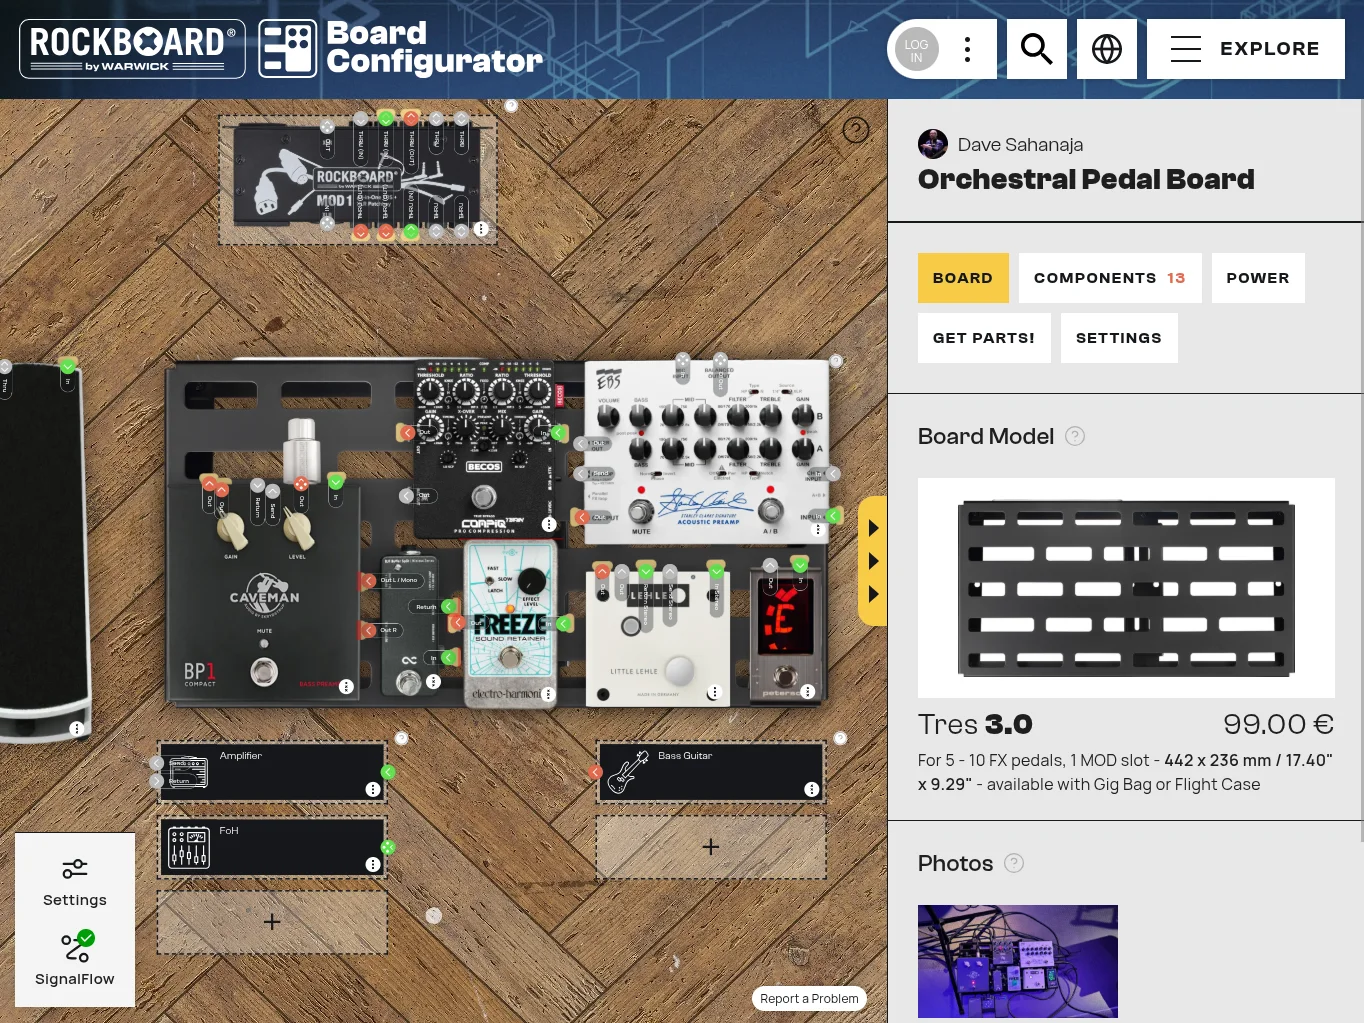1364x1023 pixels.
Task: Open options menu of the buffer split pedal
Action: click(x=433, y=681)
